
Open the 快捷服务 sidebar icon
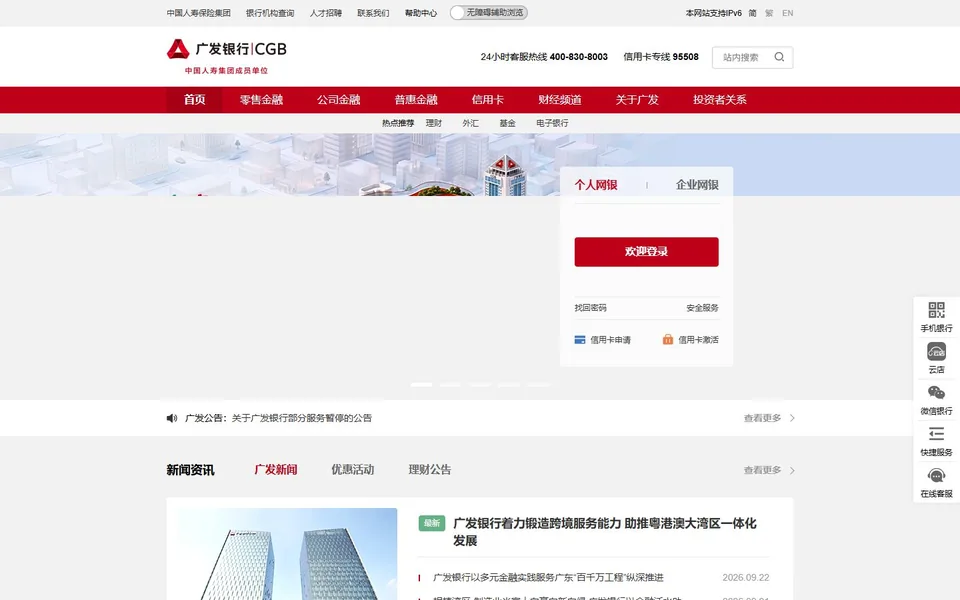[x=936, y=434]
